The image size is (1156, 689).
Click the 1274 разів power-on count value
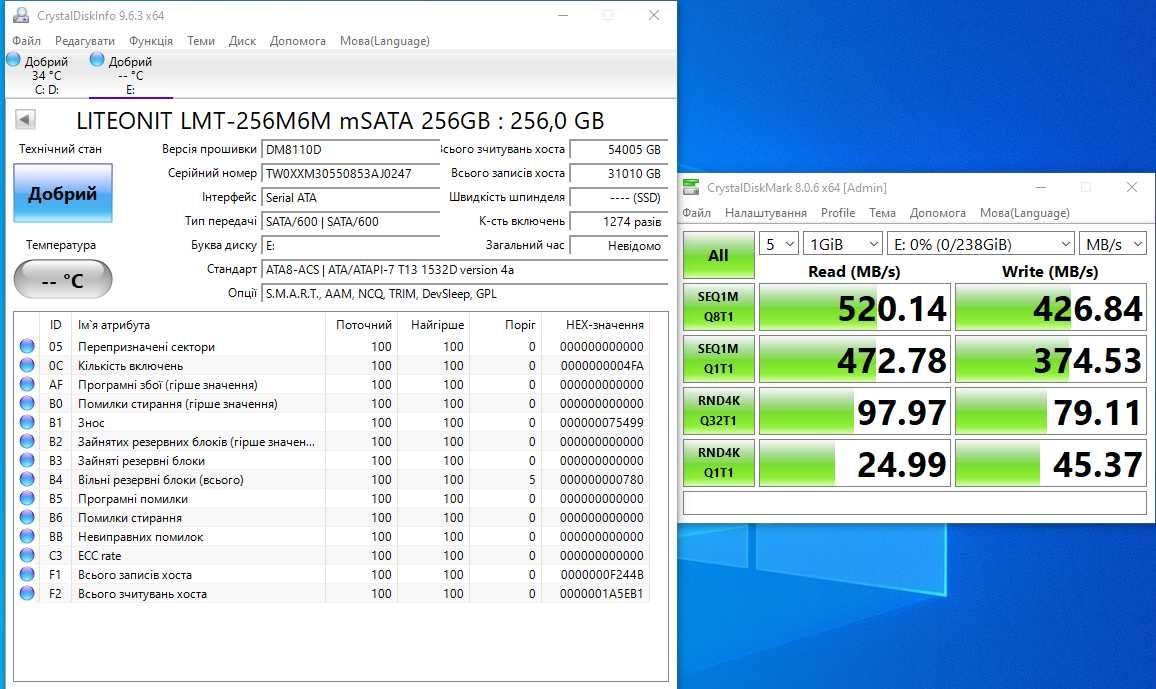pos(619,222)
